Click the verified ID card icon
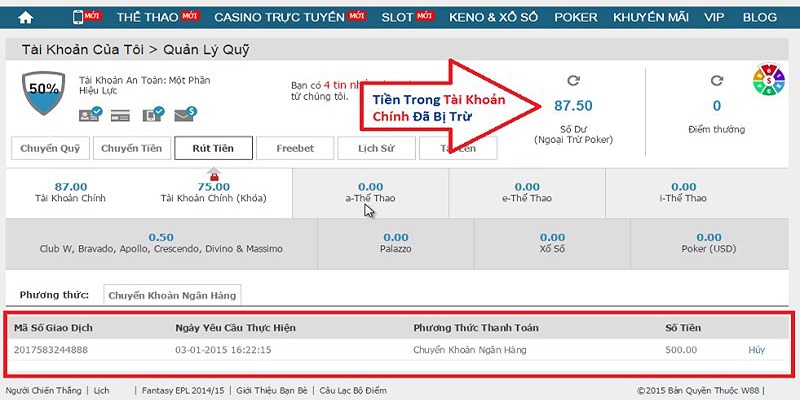Screen dimensions: 800x400 (90, 114)
